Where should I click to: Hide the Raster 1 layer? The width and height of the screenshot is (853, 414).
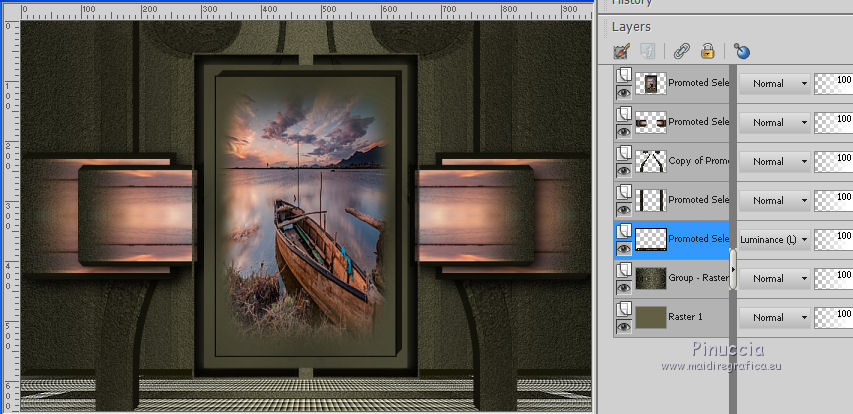coord(624,326)
